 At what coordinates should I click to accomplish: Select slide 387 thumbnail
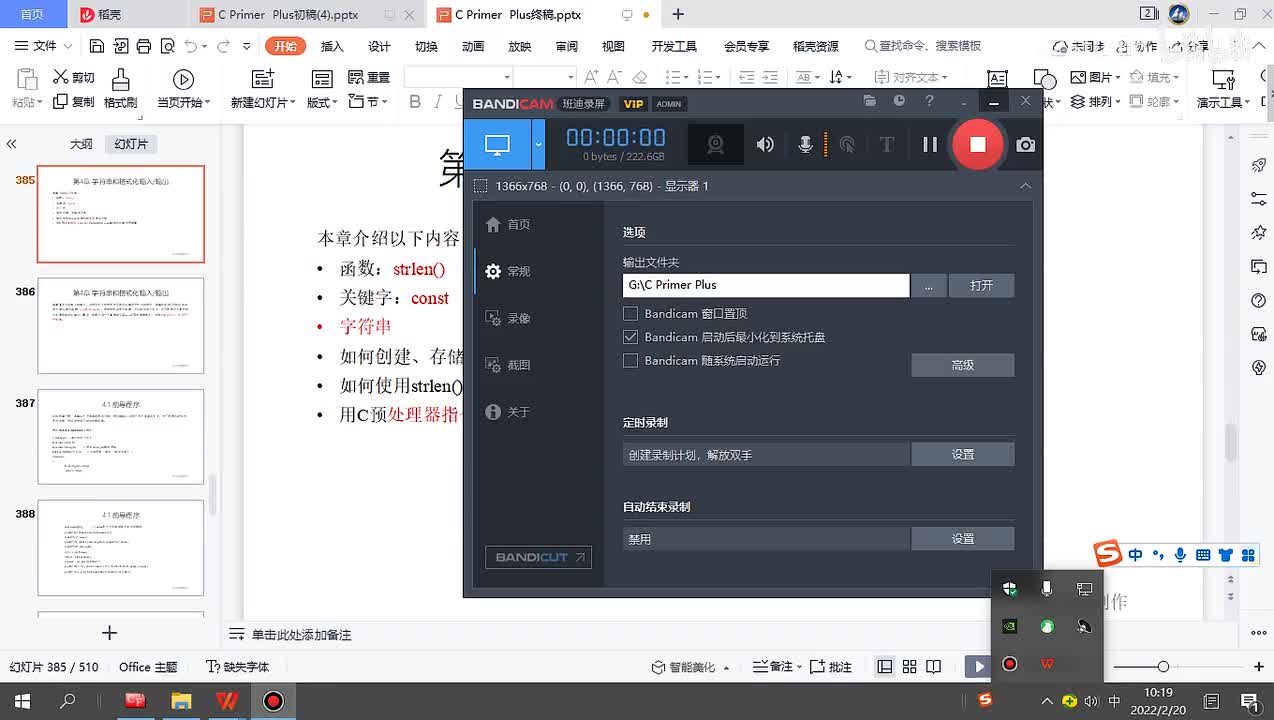(120, 437)
